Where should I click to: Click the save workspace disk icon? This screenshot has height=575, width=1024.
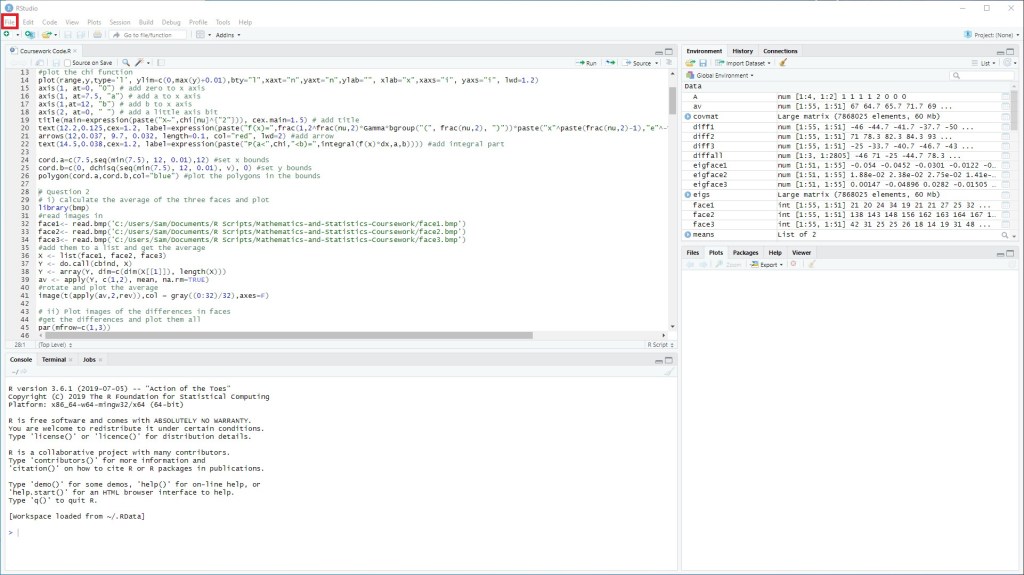coord(702,63)
